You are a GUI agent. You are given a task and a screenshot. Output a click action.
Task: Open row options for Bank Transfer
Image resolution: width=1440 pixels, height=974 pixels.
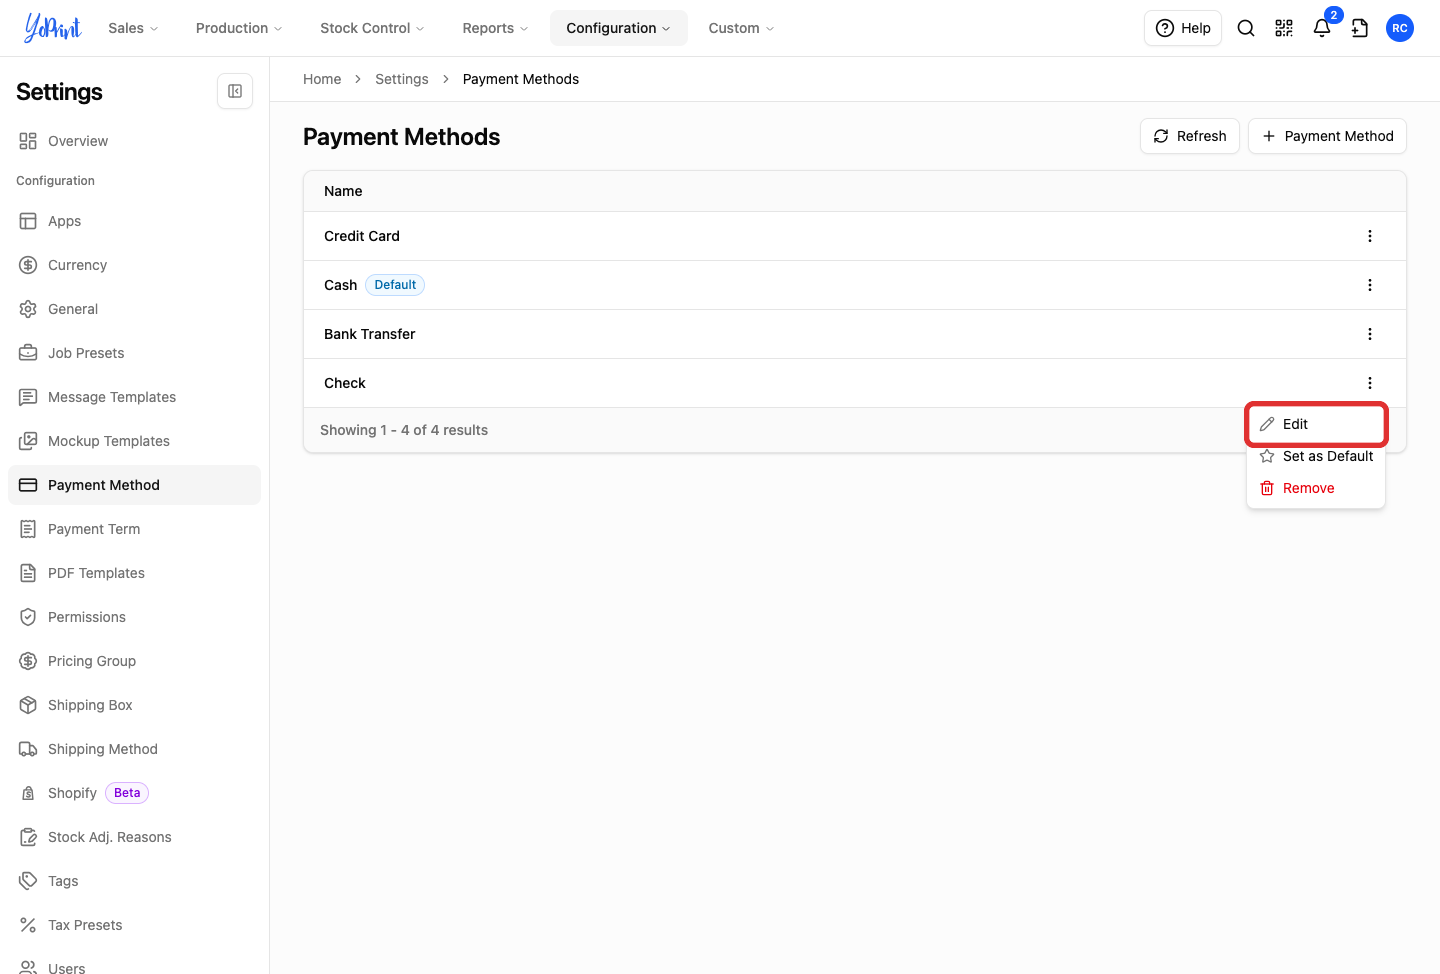[1370, 334]
